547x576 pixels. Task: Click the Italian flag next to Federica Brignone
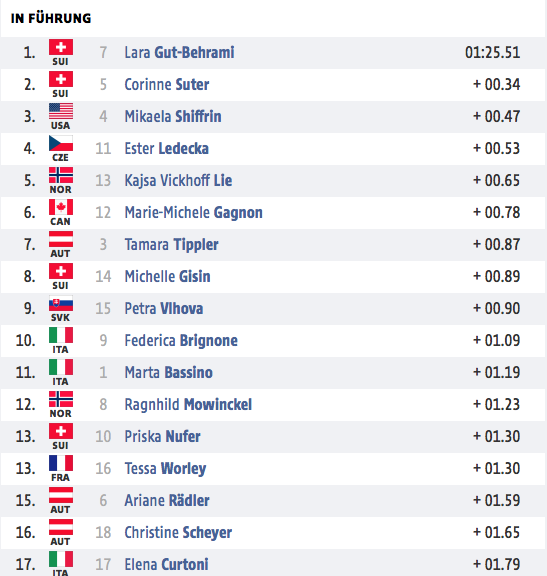61,335
